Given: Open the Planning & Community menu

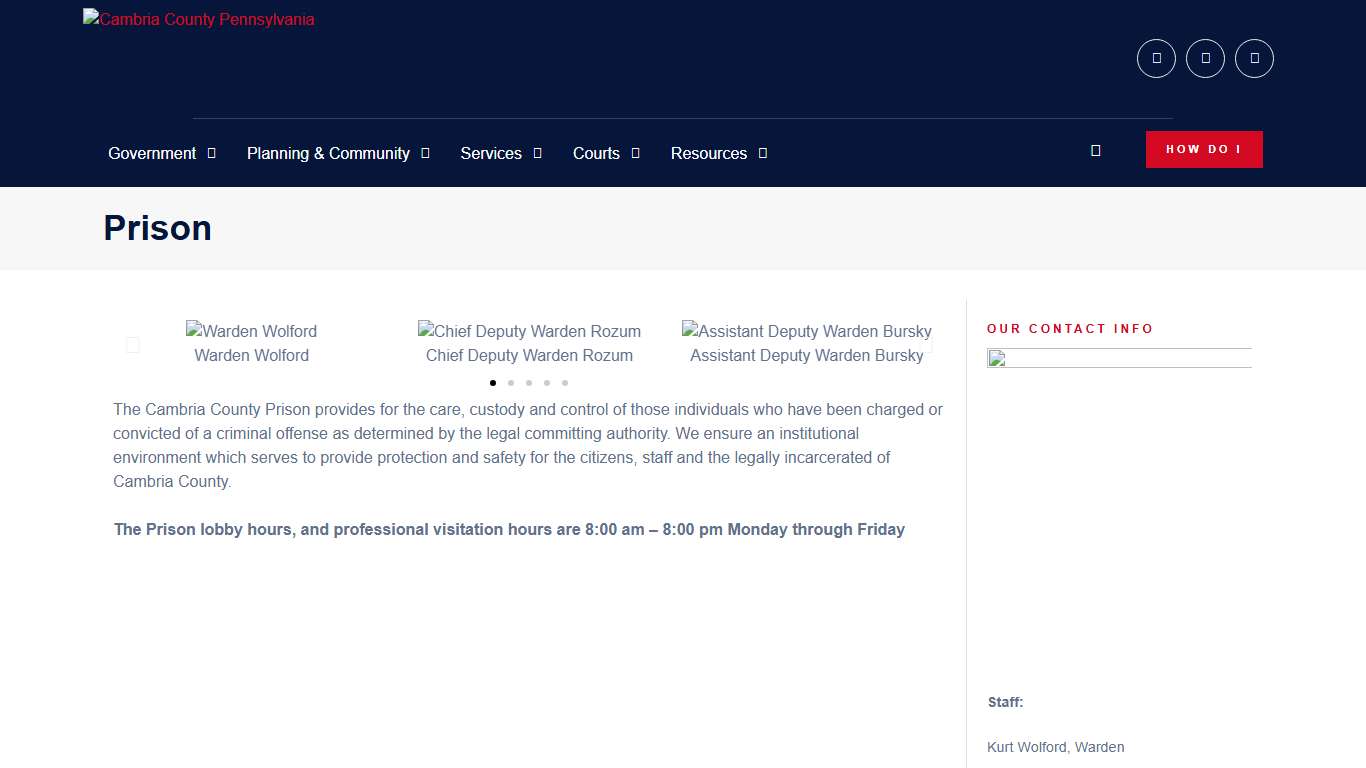Looking at the screenshot, I should tap(328, 153).
